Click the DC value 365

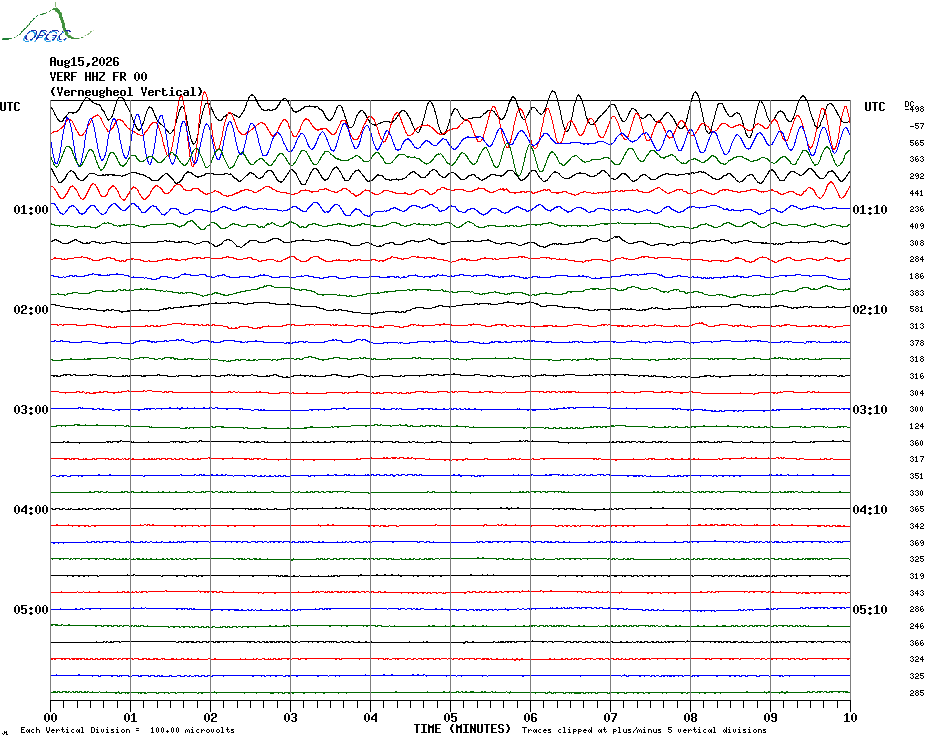tap(916, 510)
